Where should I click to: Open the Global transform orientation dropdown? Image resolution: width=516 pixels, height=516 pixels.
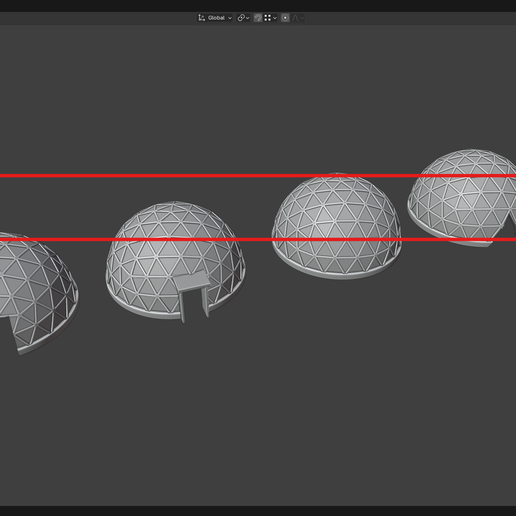click(x=215, y=18)
